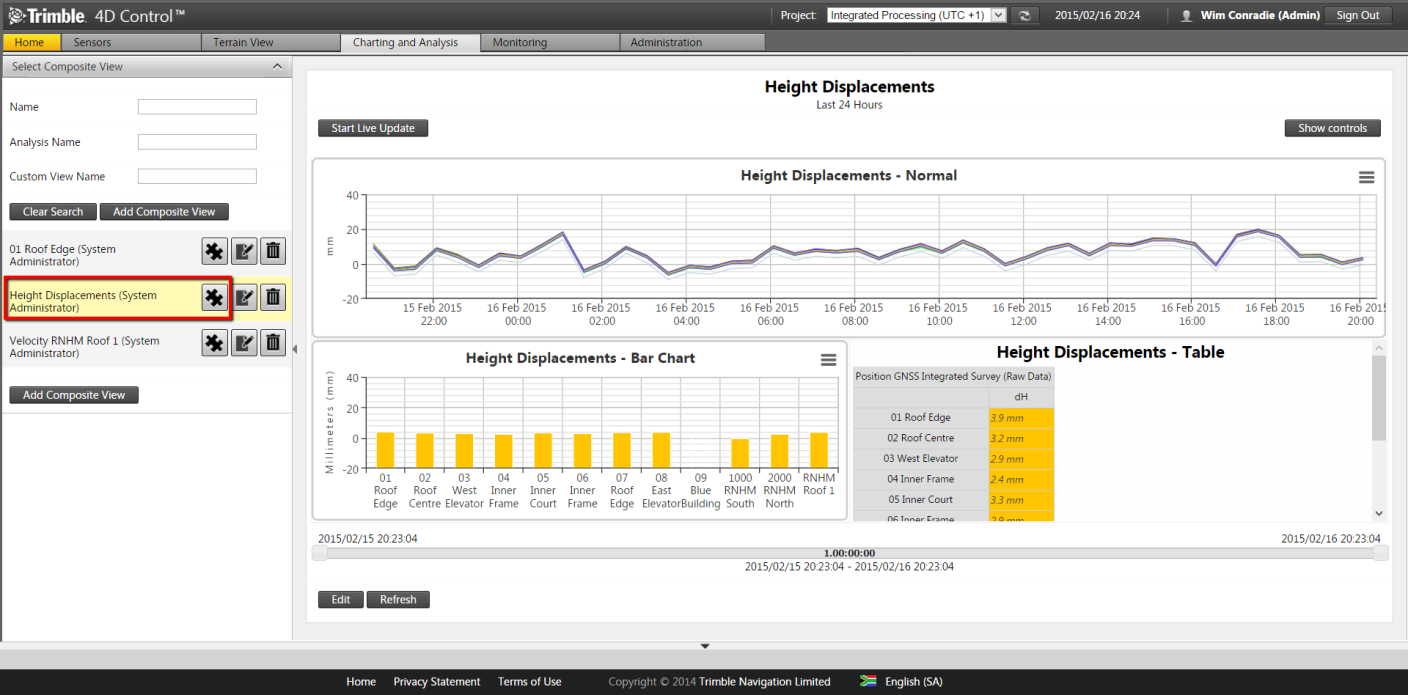This screenshot has height=695, width=1408.
Task: Click the Trimble logo
Action: point(46,15)
